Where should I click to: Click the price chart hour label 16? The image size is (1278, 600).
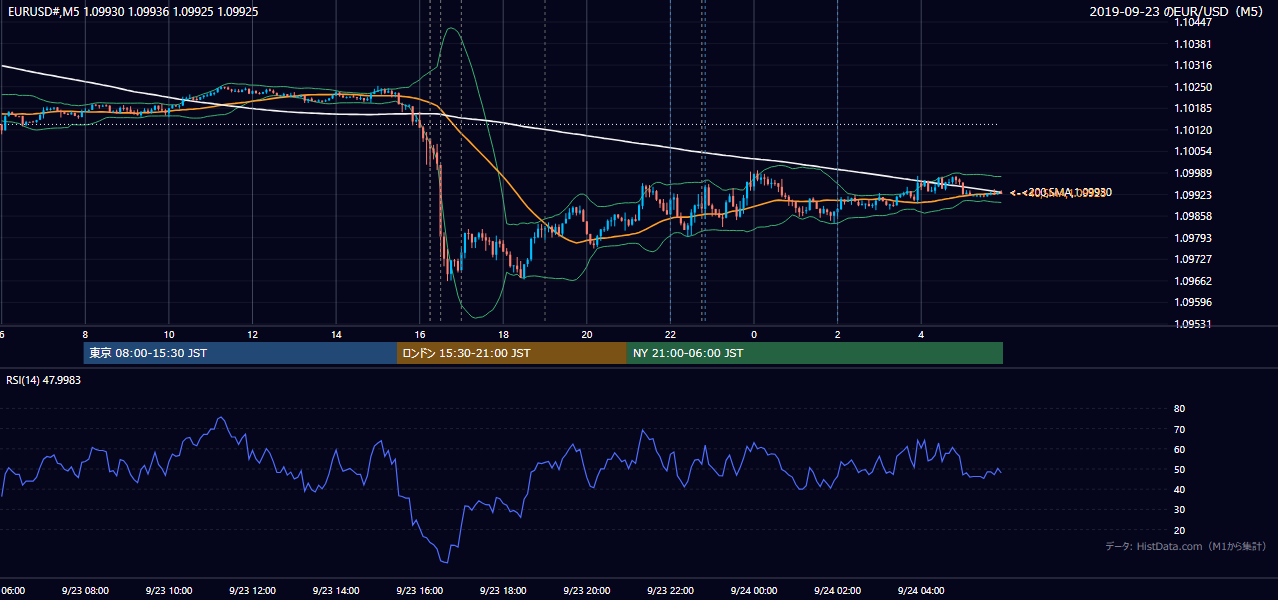[420, 334]
